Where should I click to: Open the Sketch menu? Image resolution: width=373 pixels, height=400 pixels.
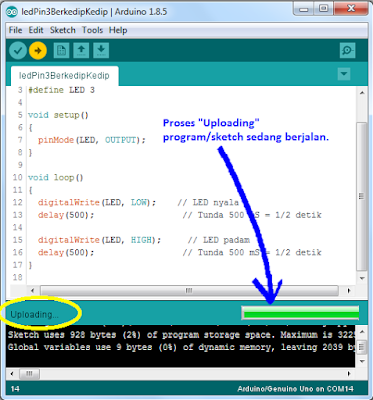63,30
